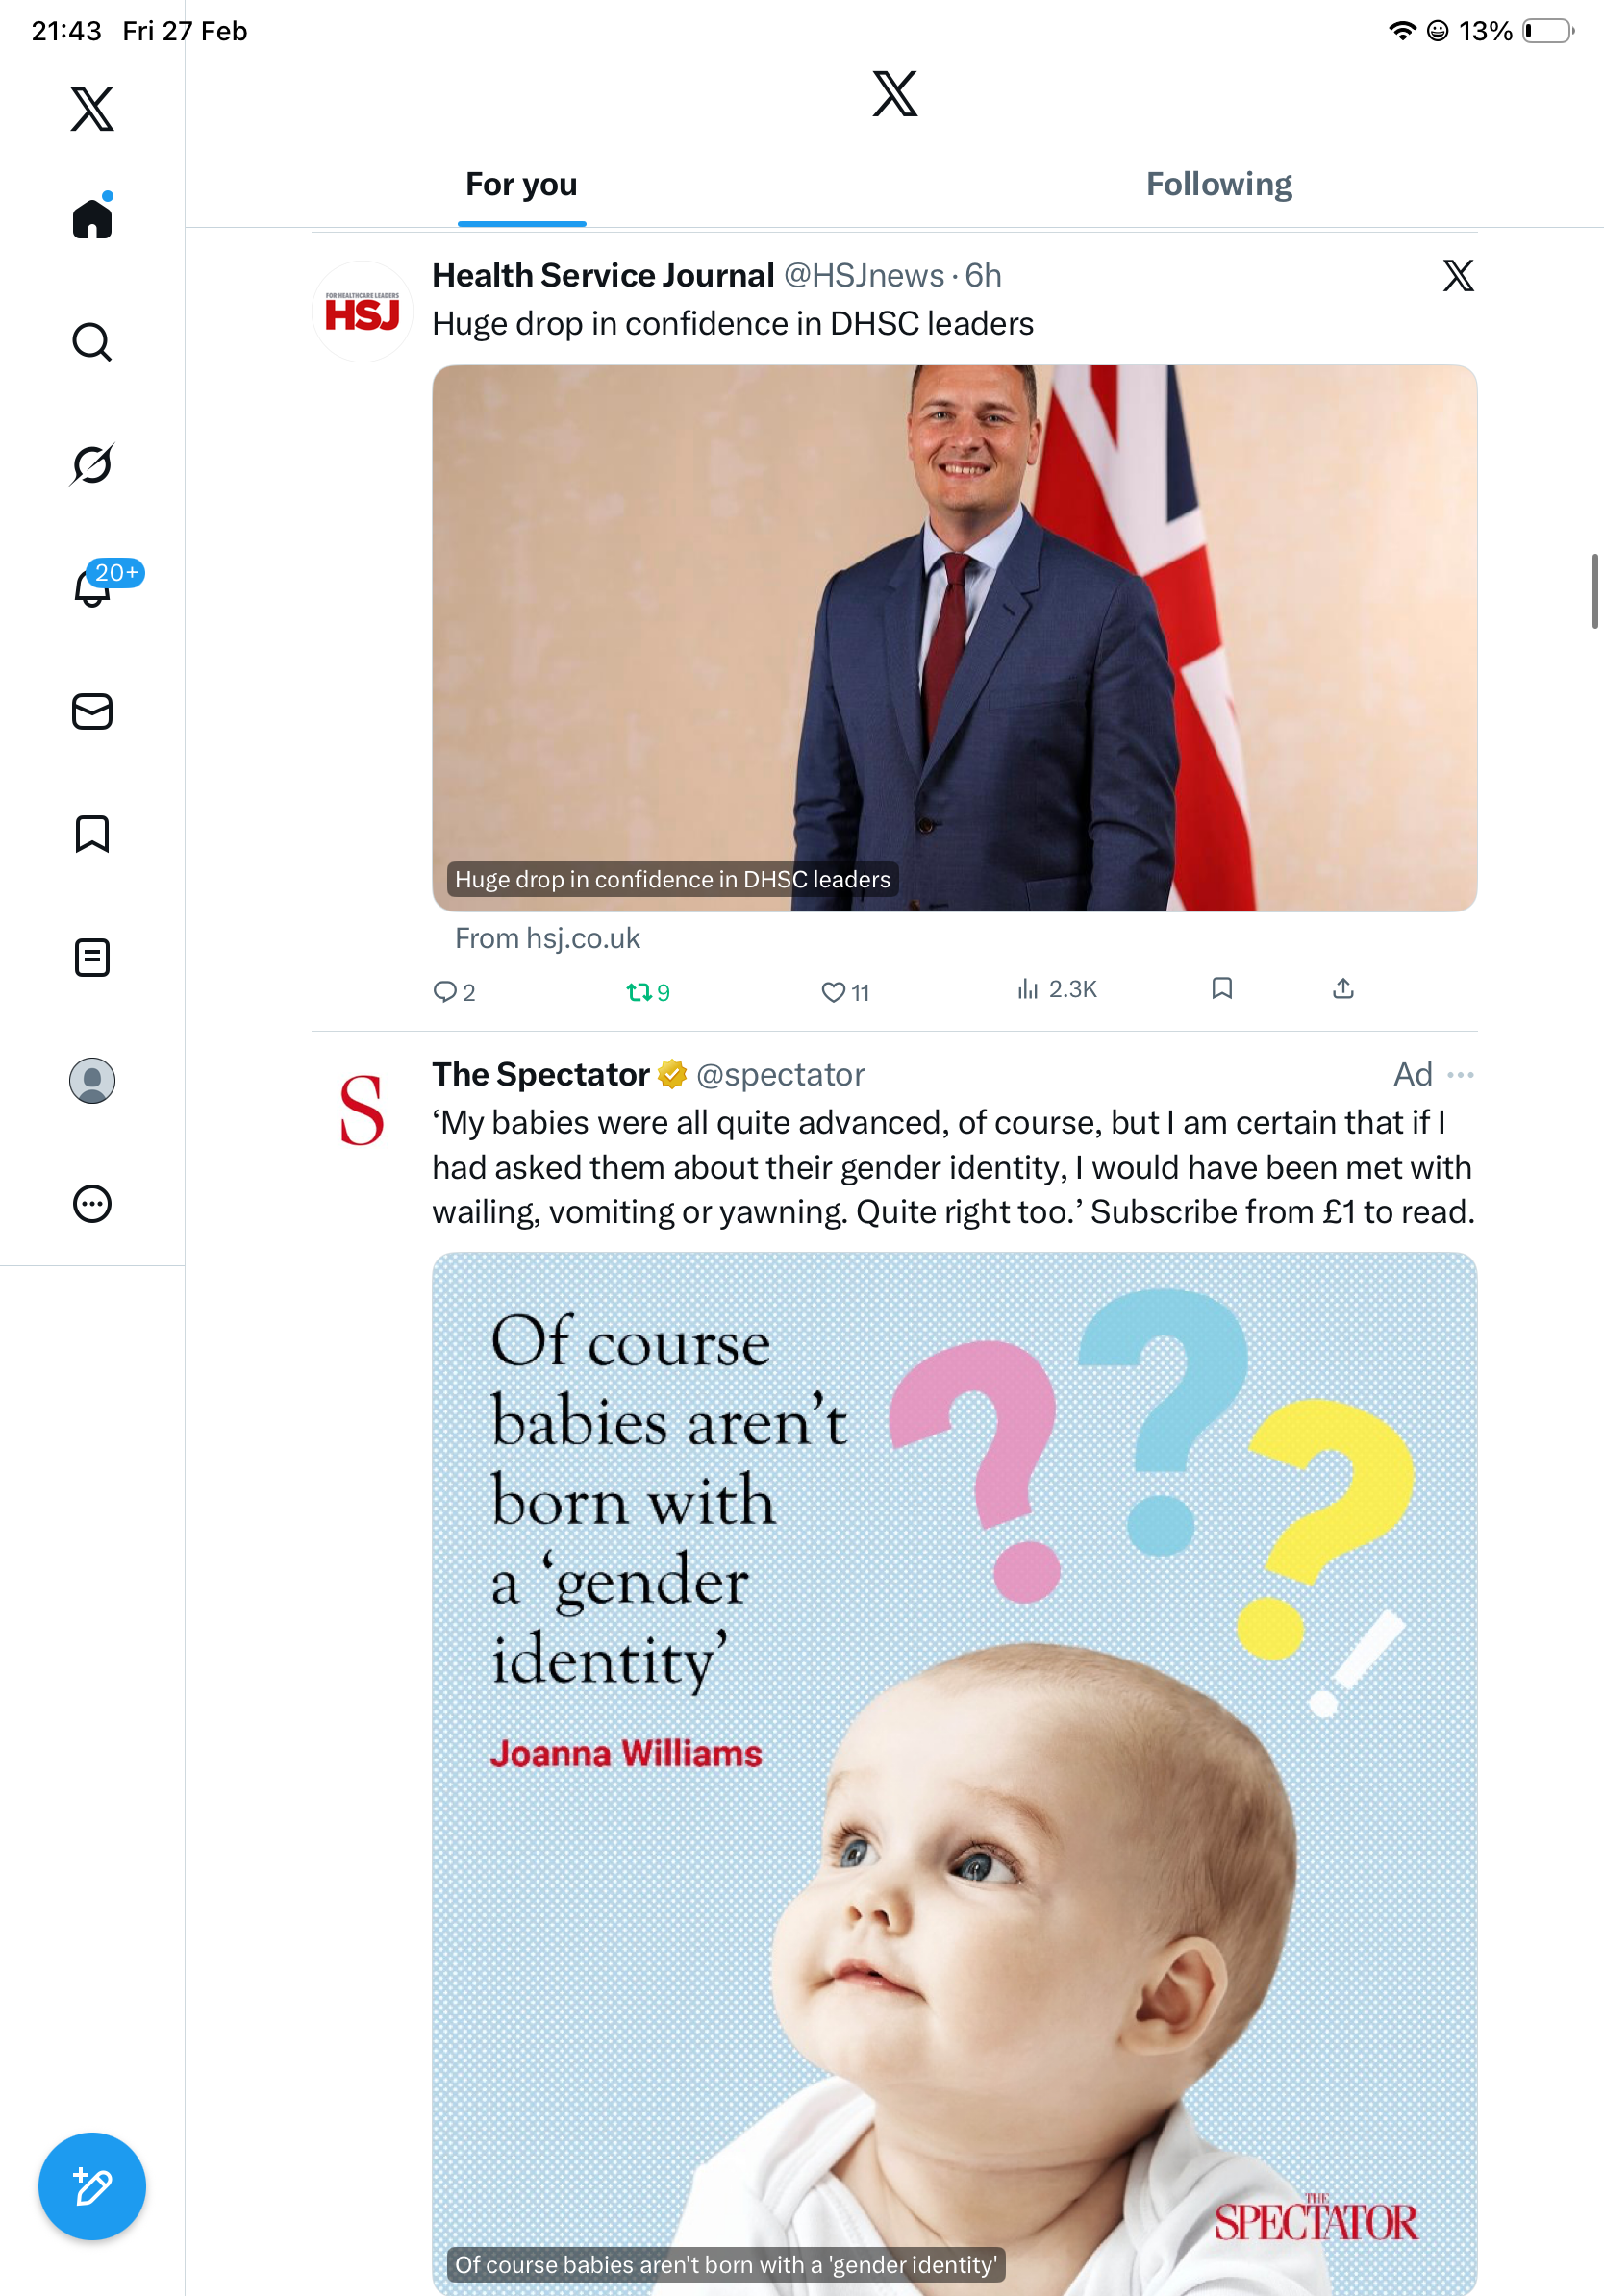Image resolution: width=1604 pixels, height=2296 pixels.
Task: Open the three-dot menu on Spectator ad
Action: pyautogui.click(x=1460, y=1074)
